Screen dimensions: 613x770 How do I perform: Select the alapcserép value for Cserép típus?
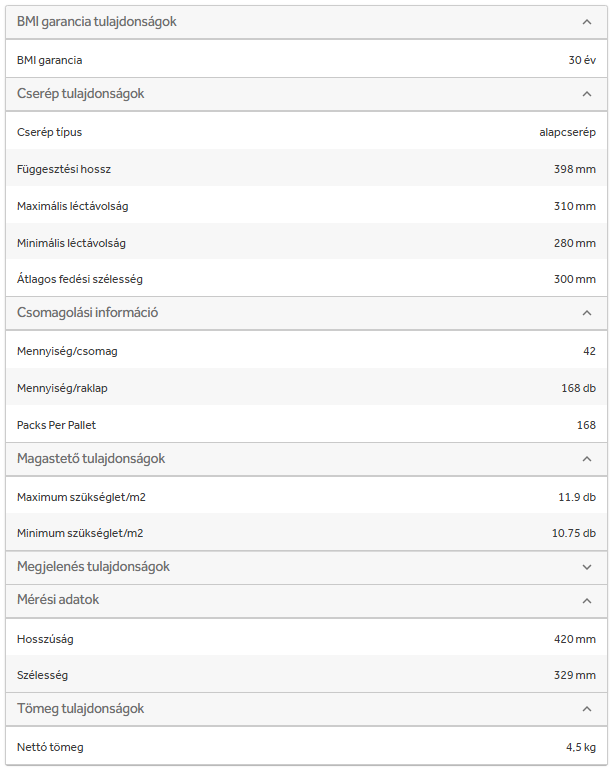(567, 132)
